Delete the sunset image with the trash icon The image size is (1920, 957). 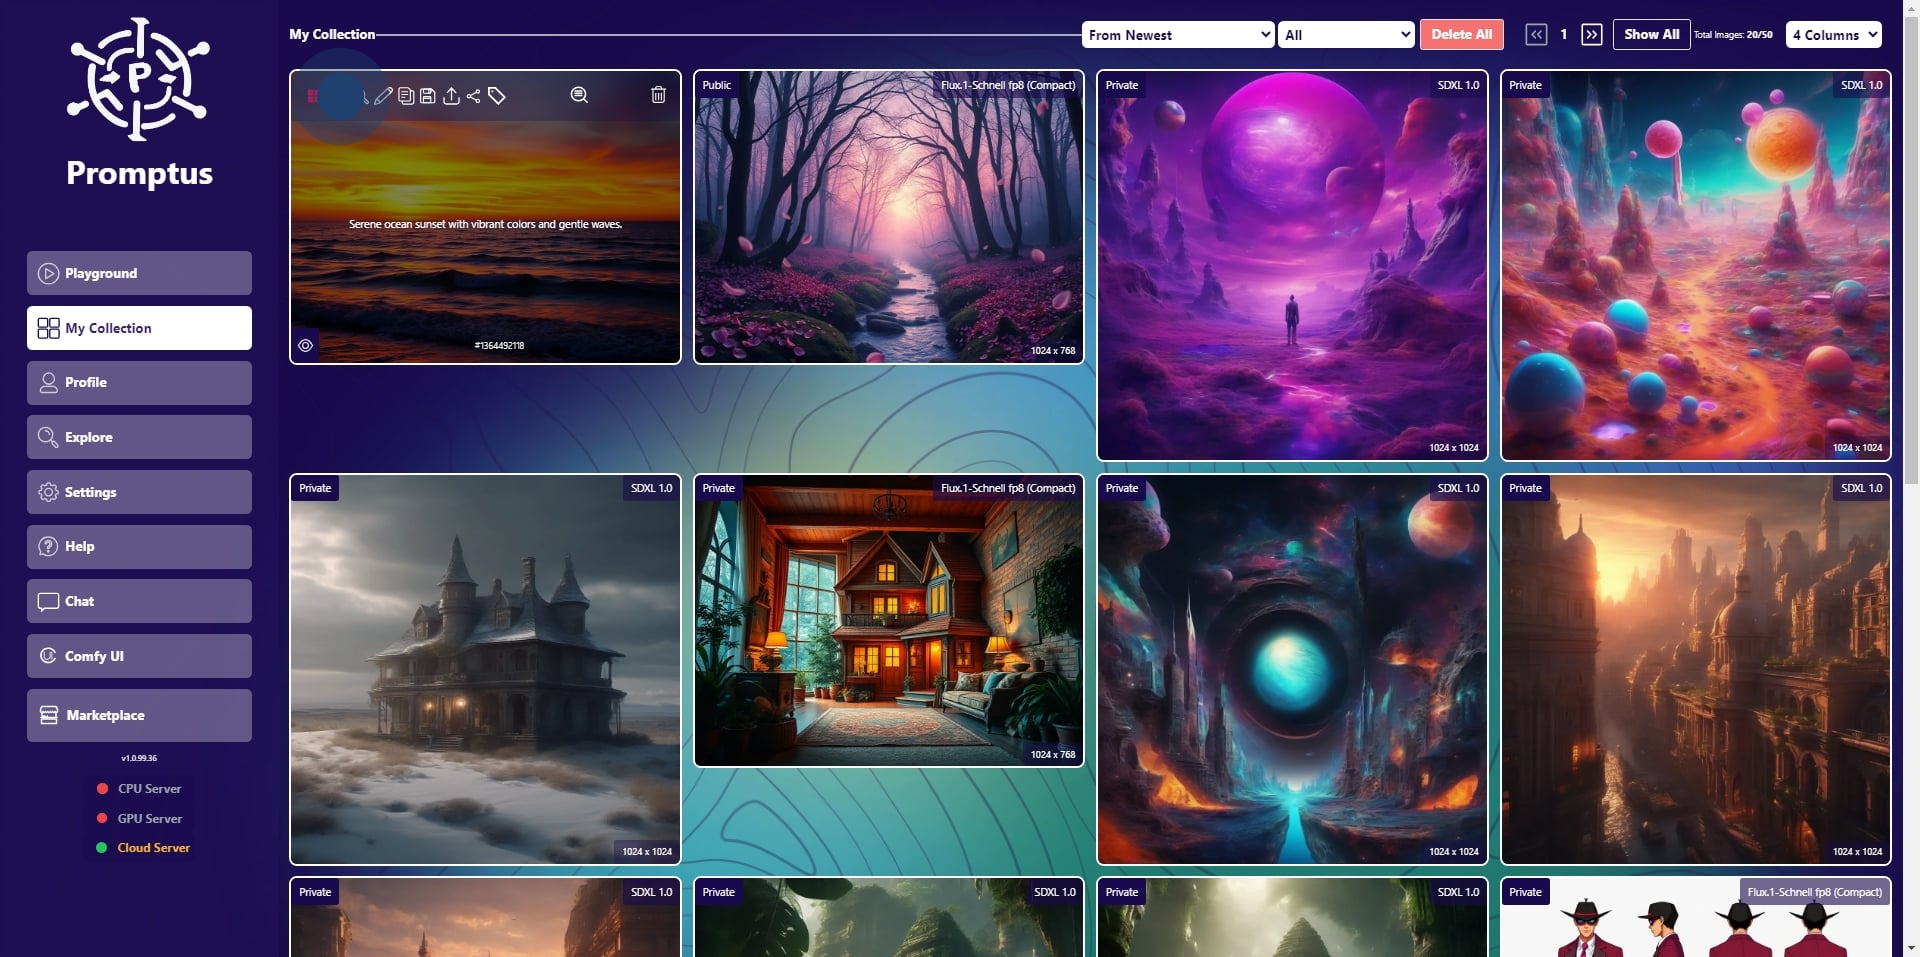pyautogui.click(x=658, y=95)
